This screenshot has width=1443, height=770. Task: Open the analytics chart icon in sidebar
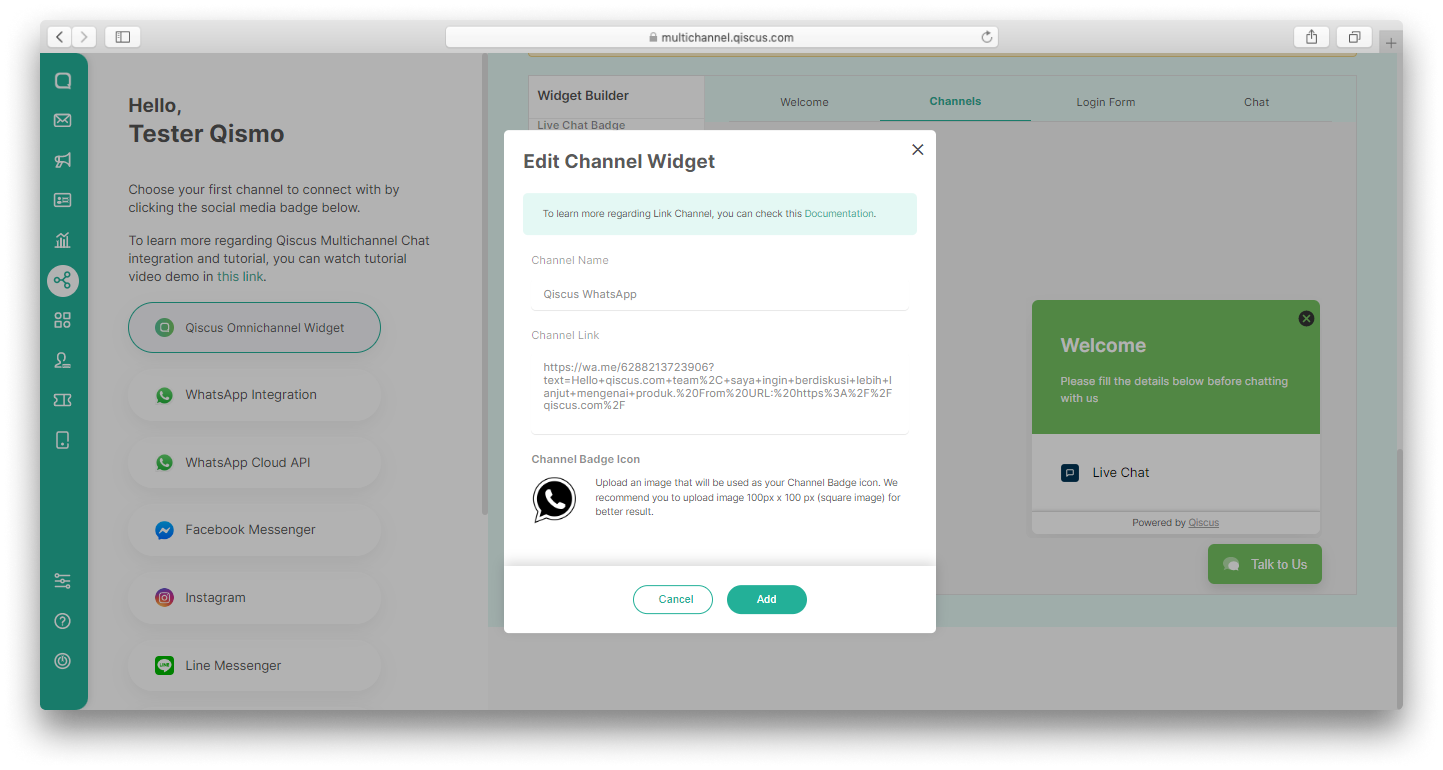pos(62,240)
